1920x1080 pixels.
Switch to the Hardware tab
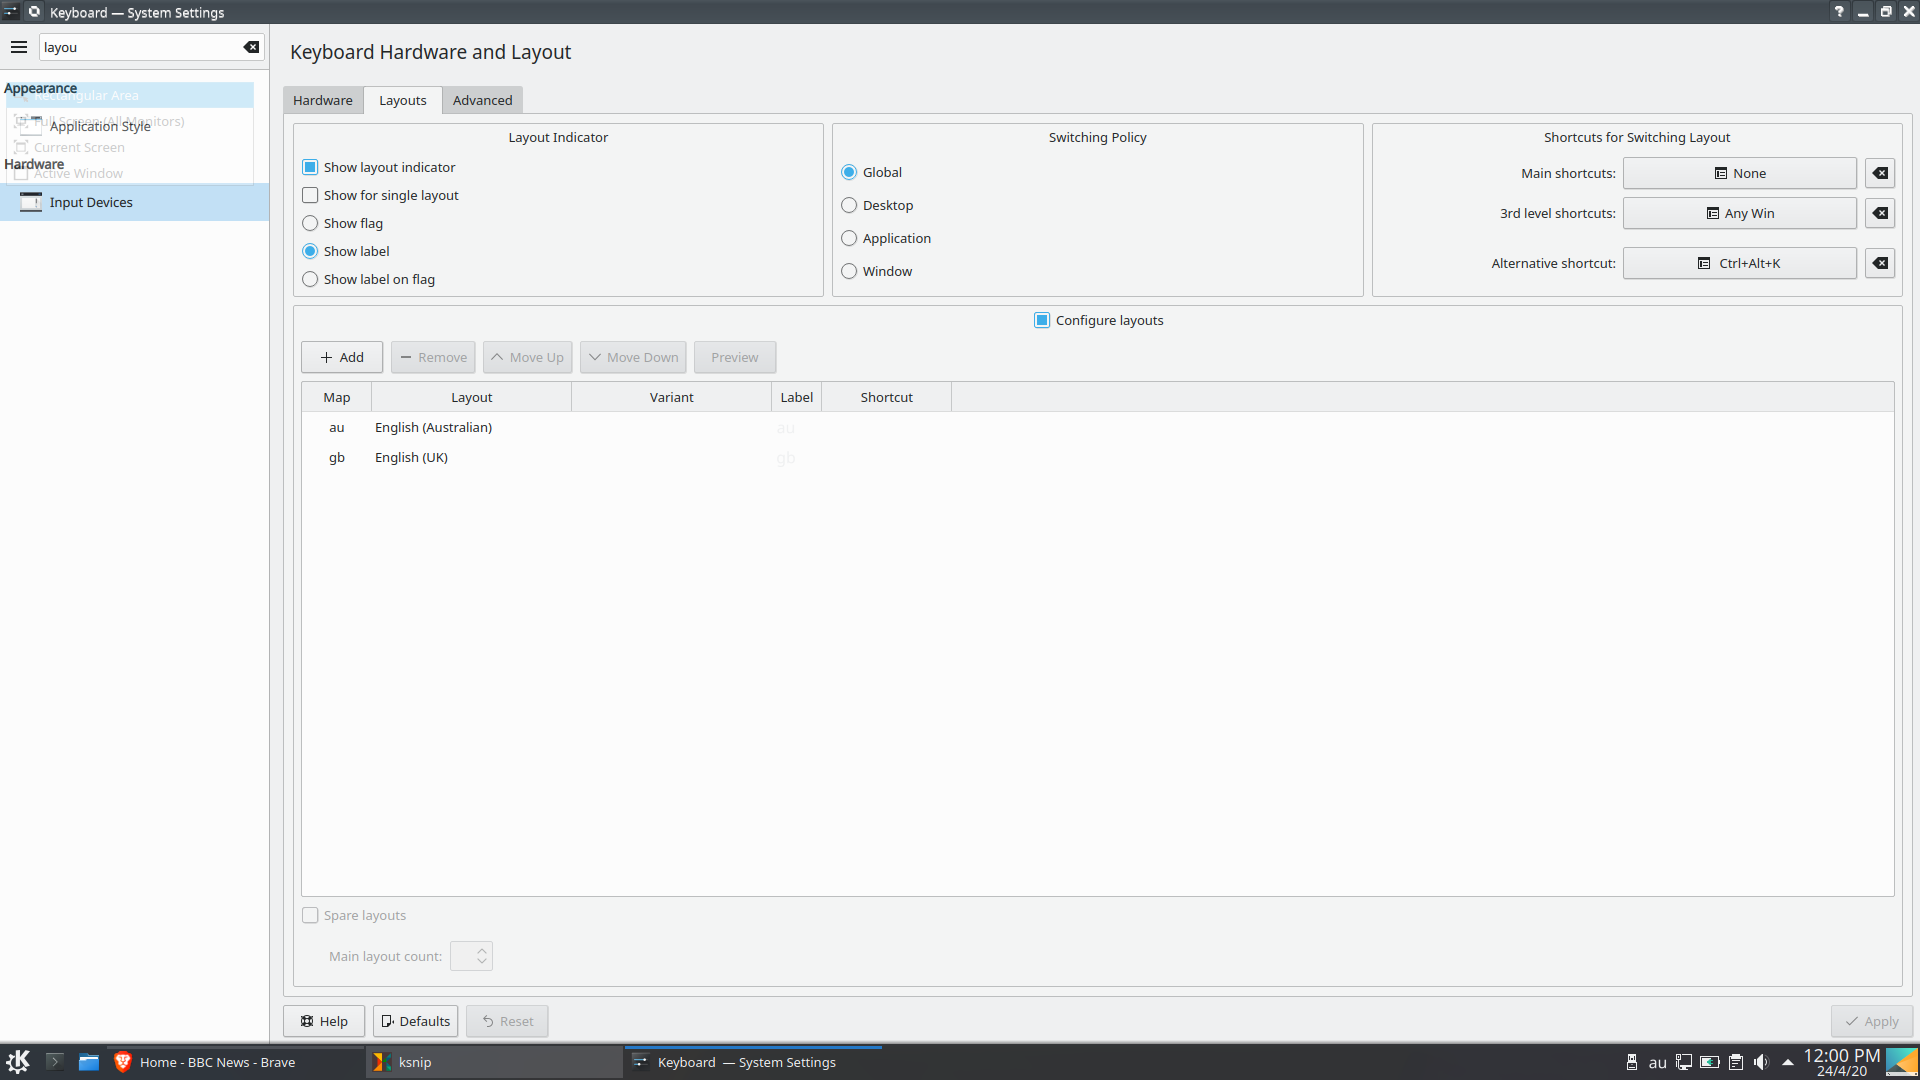tap(322, 100)
